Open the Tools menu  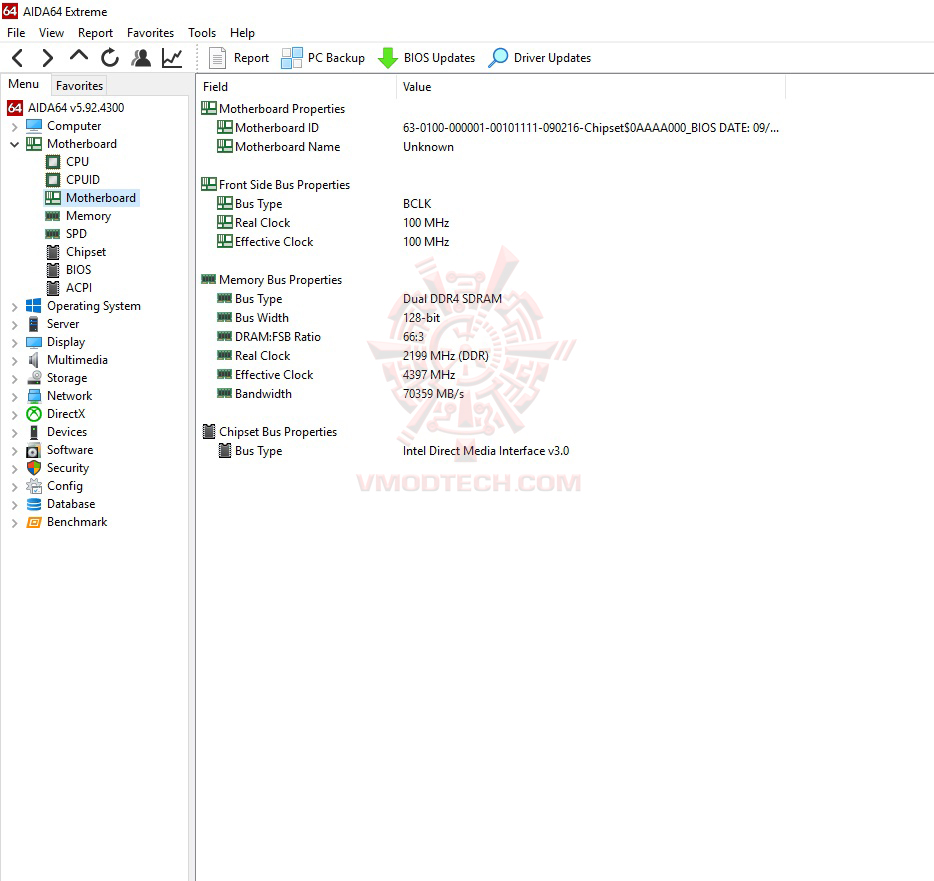(202, 33)
